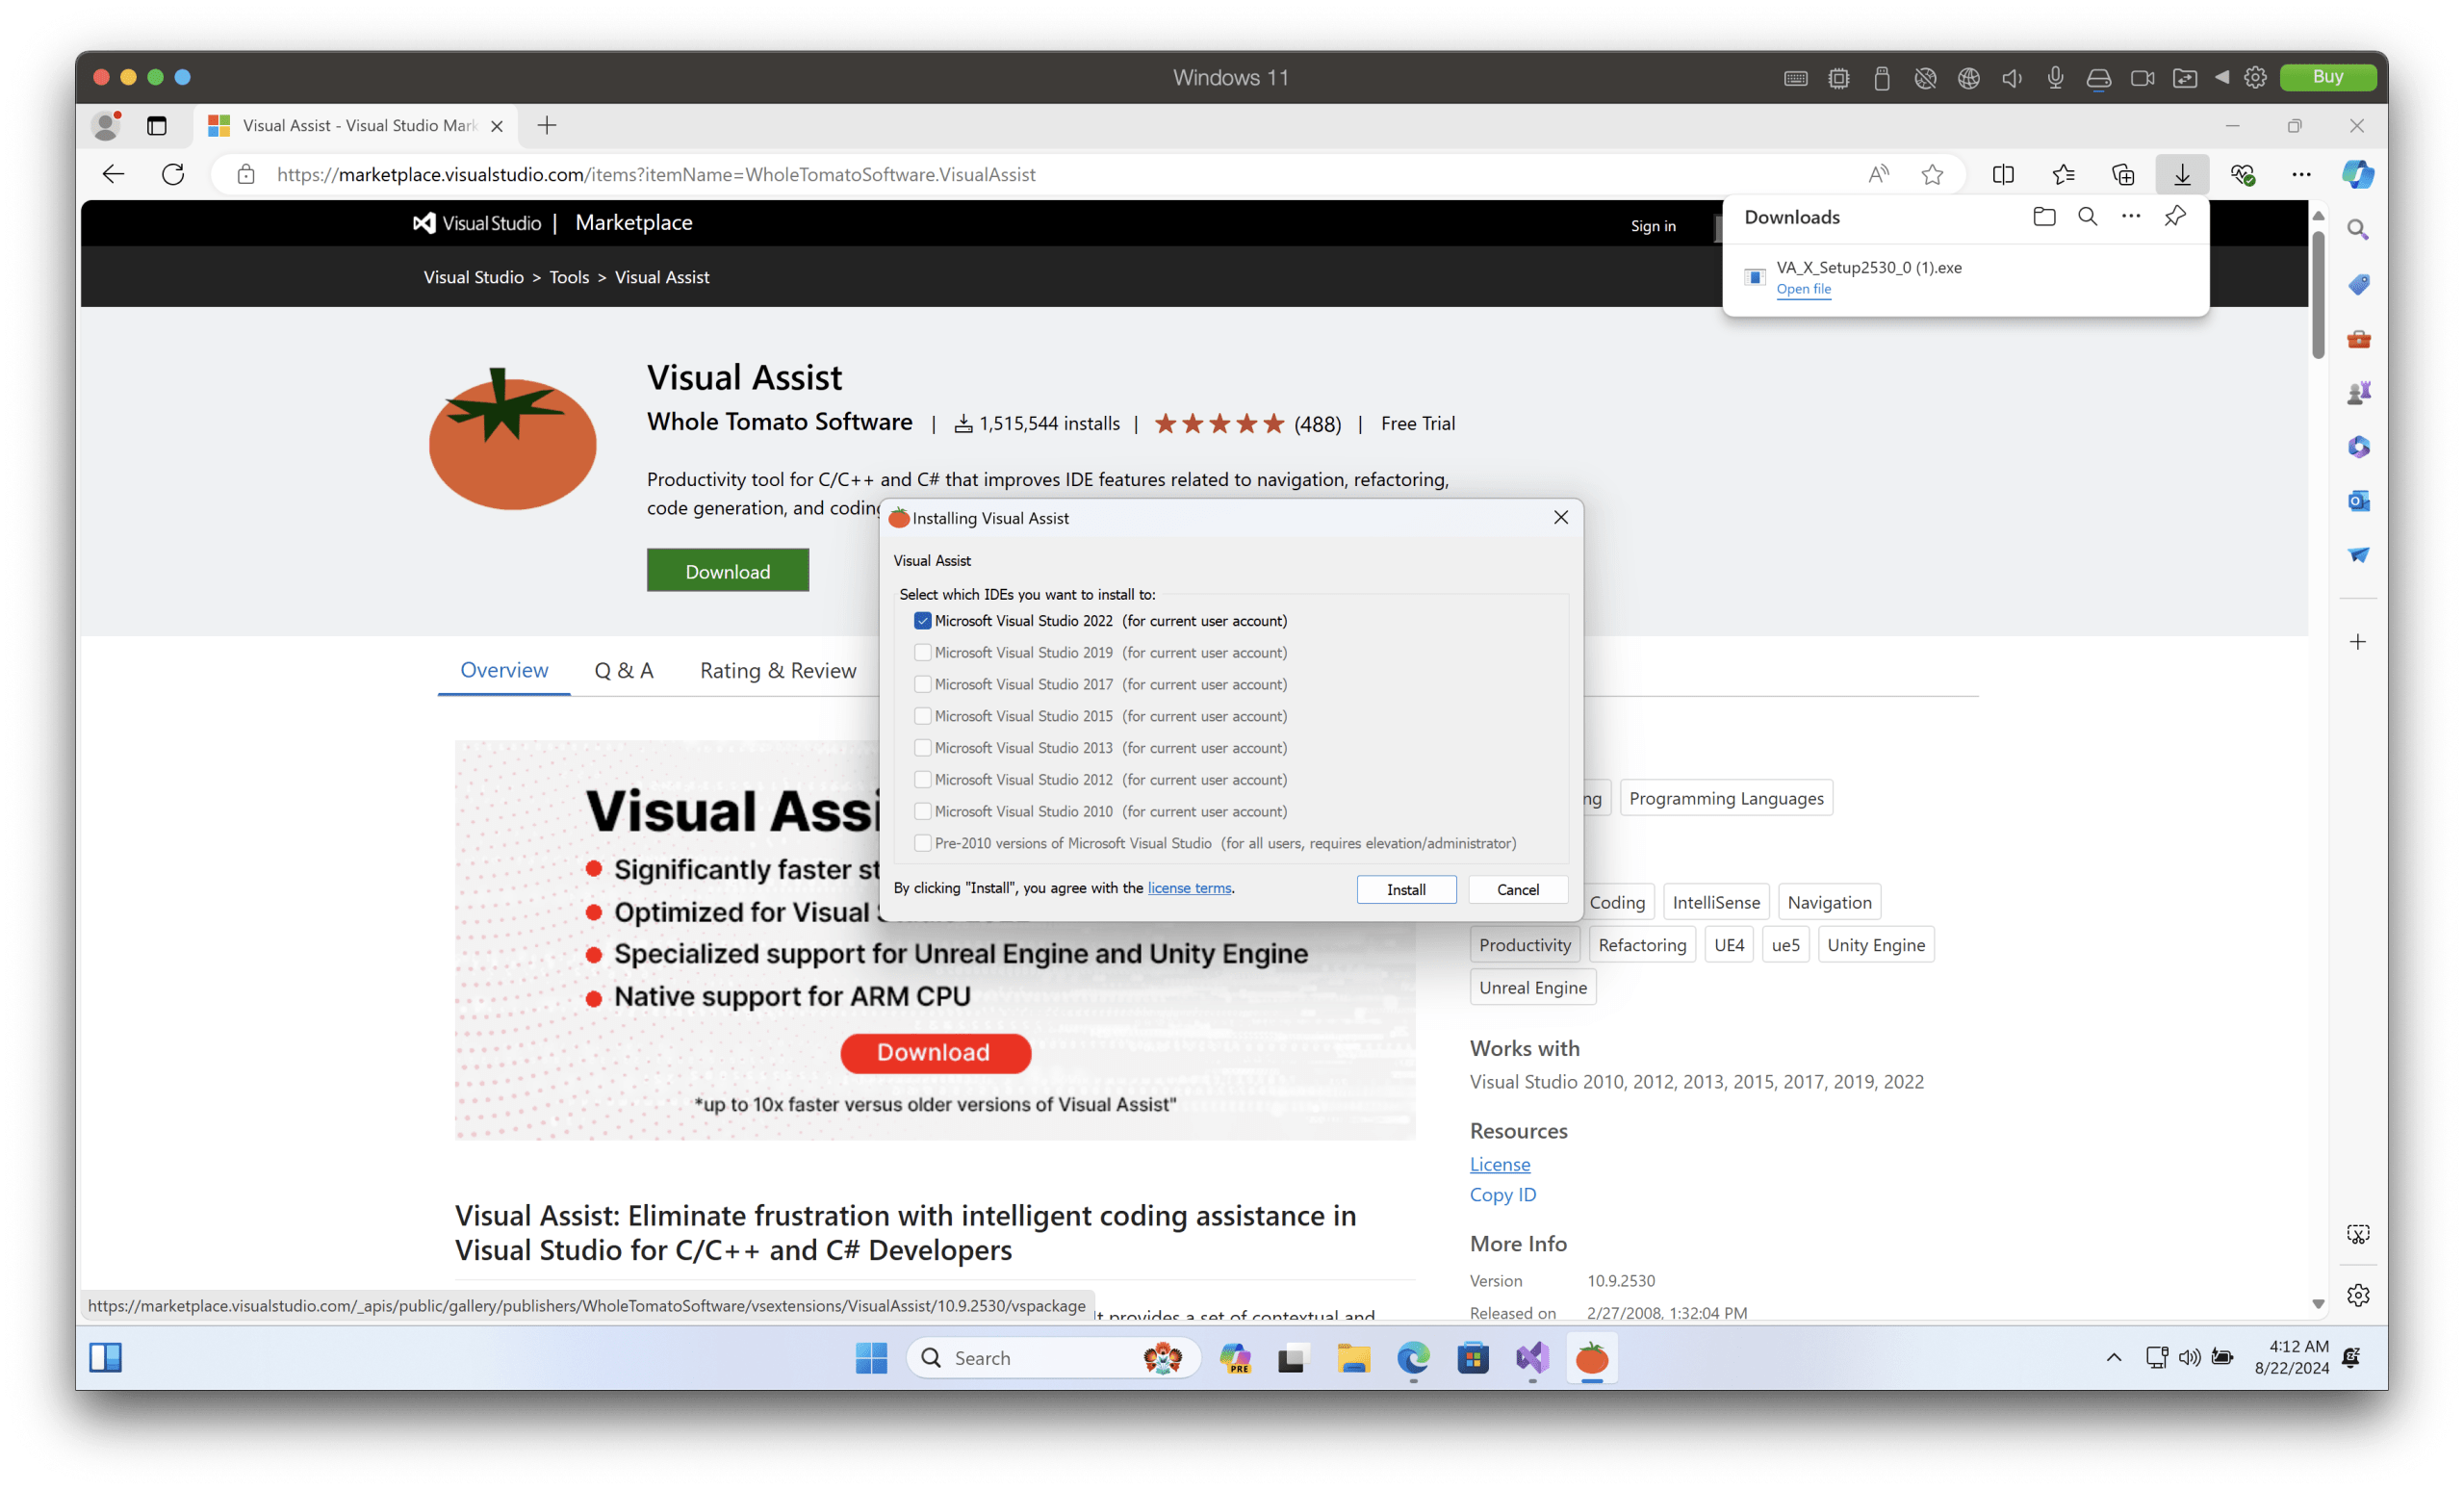This screenshot has height=1490, width=2464.
Task: Click the browser Downloads toolbar icon
Action: (x=2182, y=175)
